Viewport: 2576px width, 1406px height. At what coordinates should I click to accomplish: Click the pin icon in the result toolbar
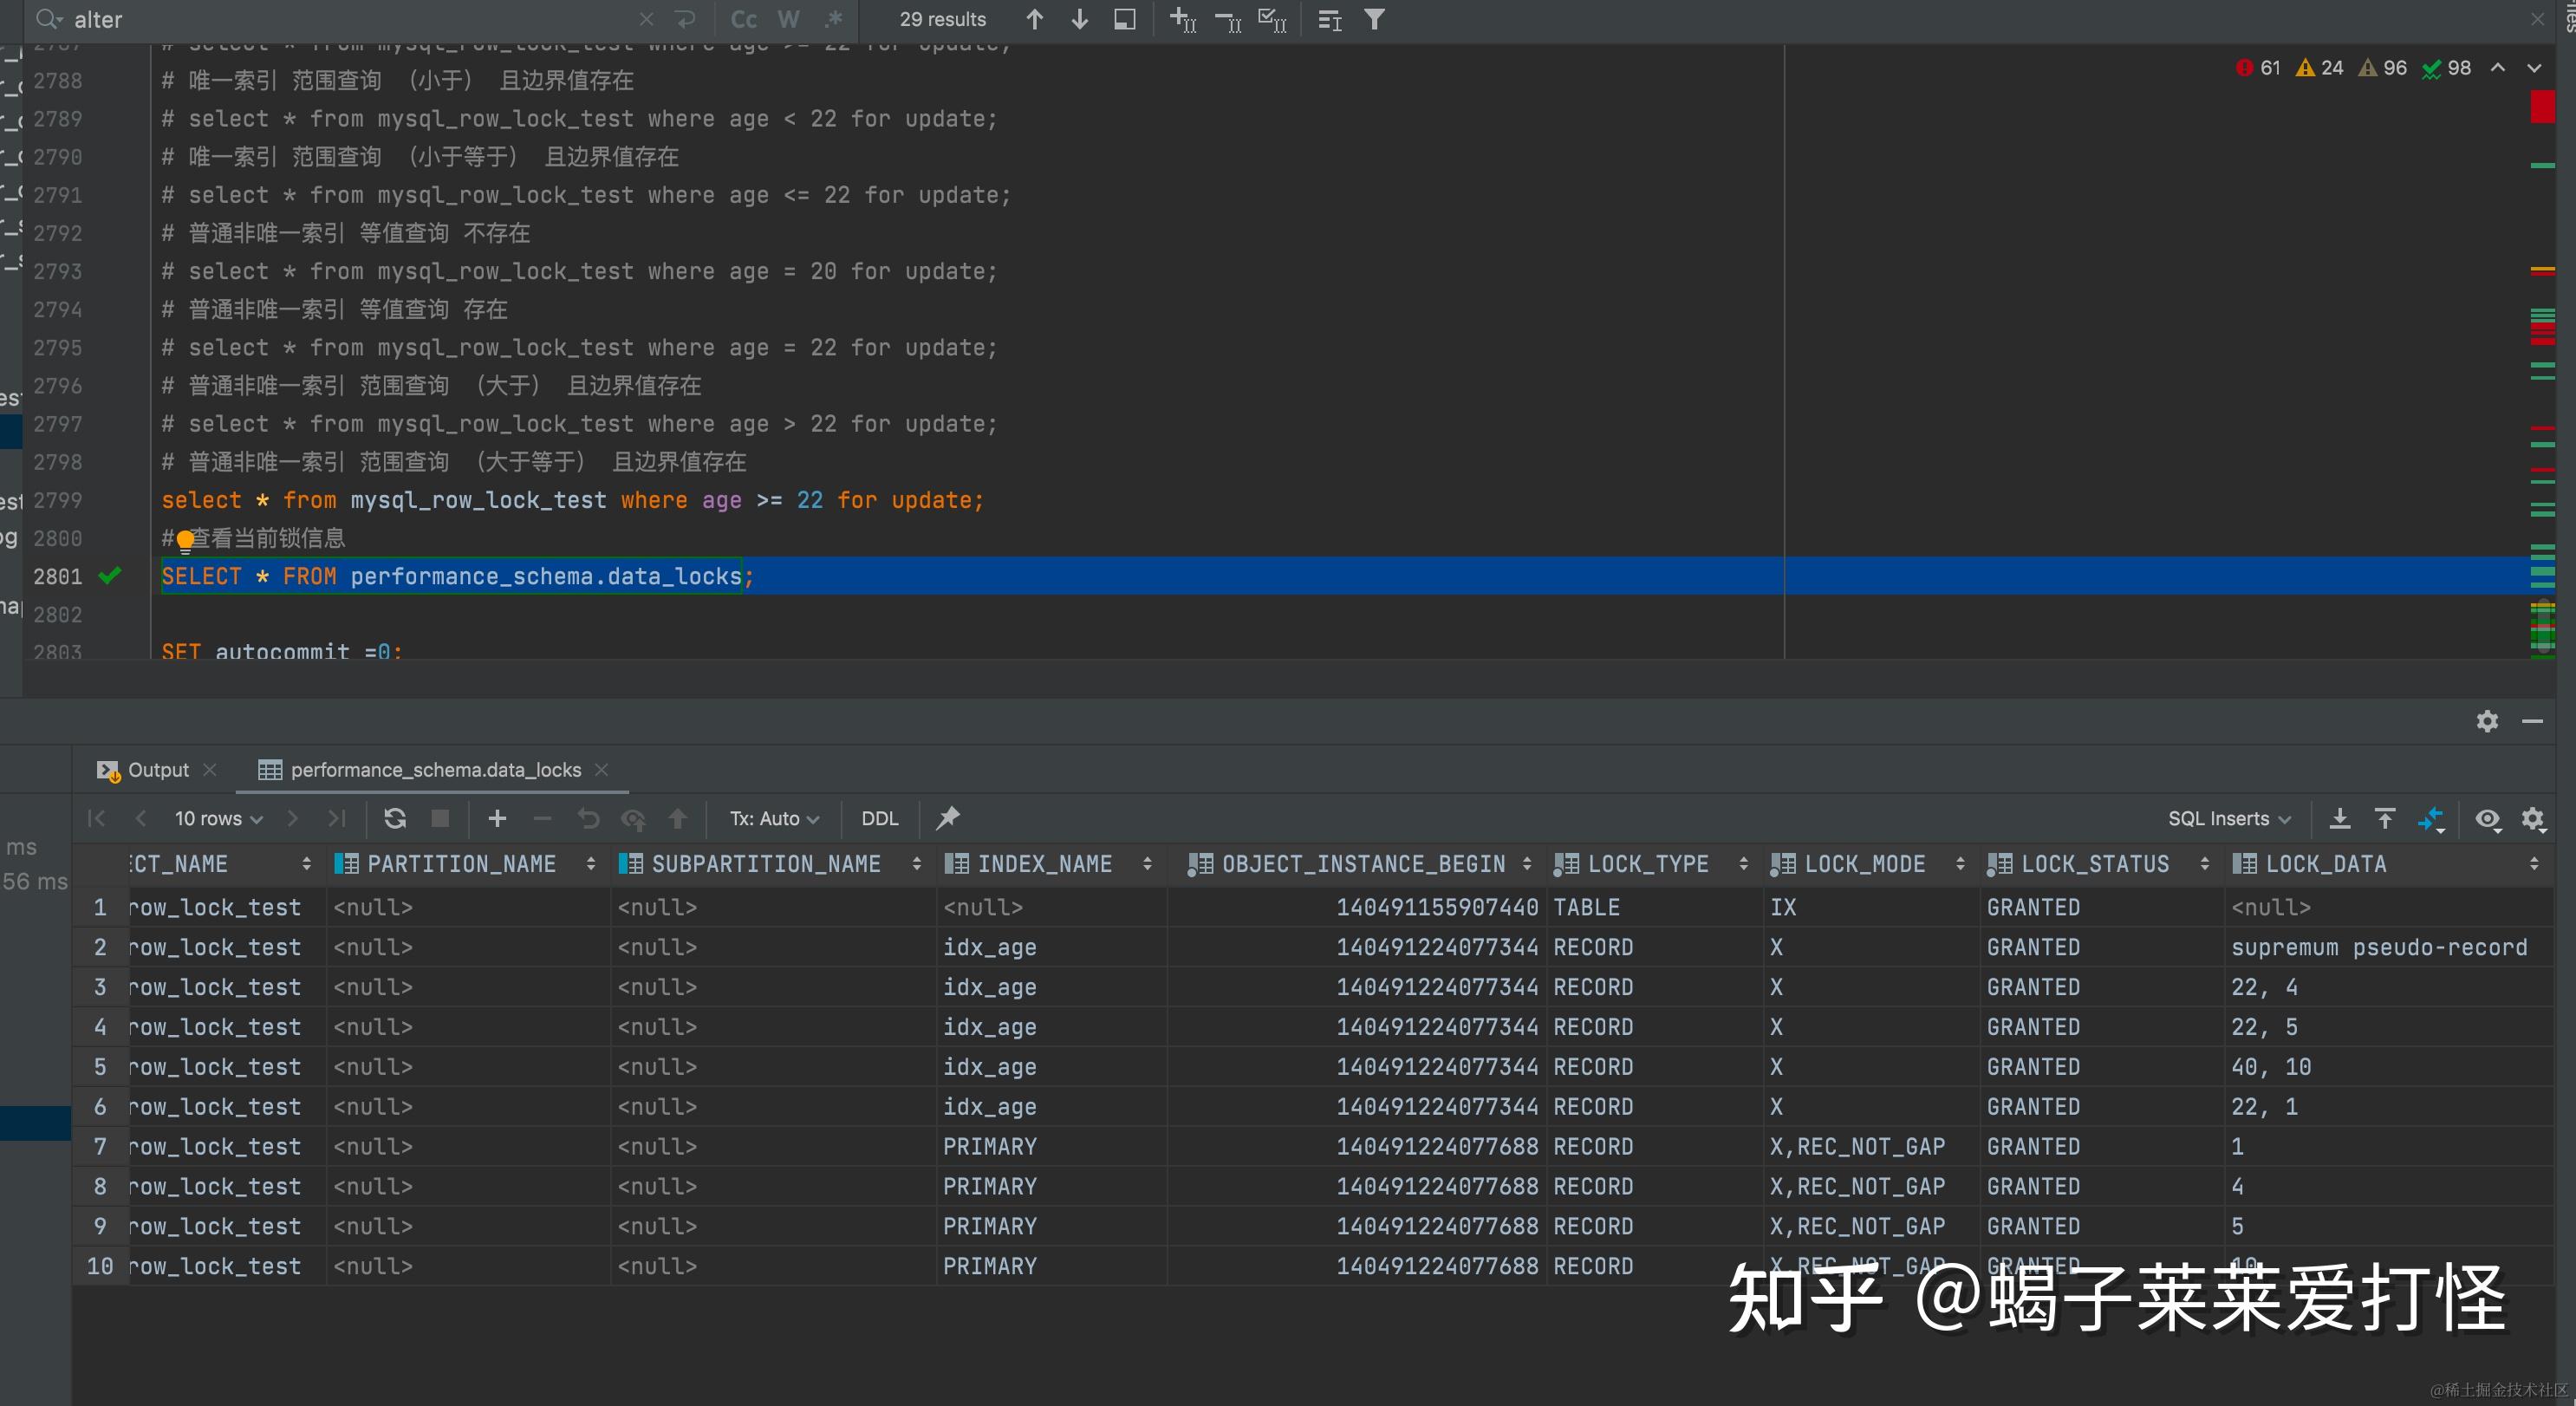pyautogui.click(x=946, y=818)
